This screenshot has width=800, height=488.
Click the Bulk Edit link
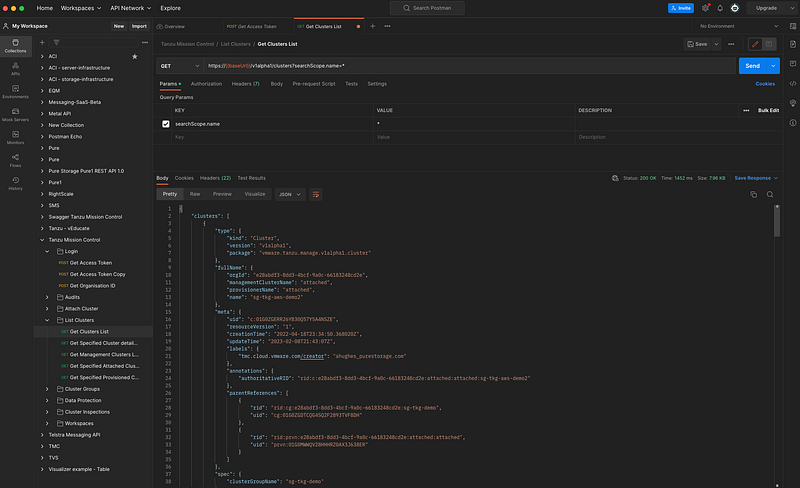point(768,110)
